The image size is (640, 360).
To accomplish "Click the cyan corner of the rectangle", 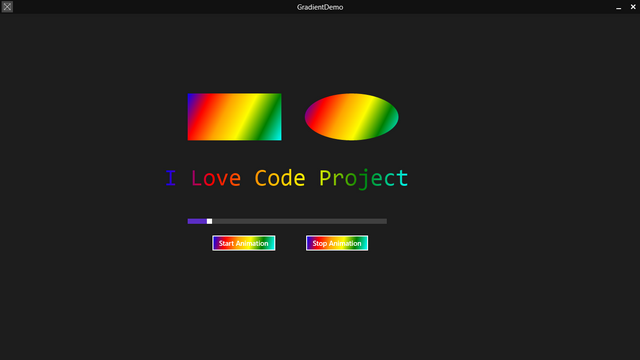I will click(276, 136).
